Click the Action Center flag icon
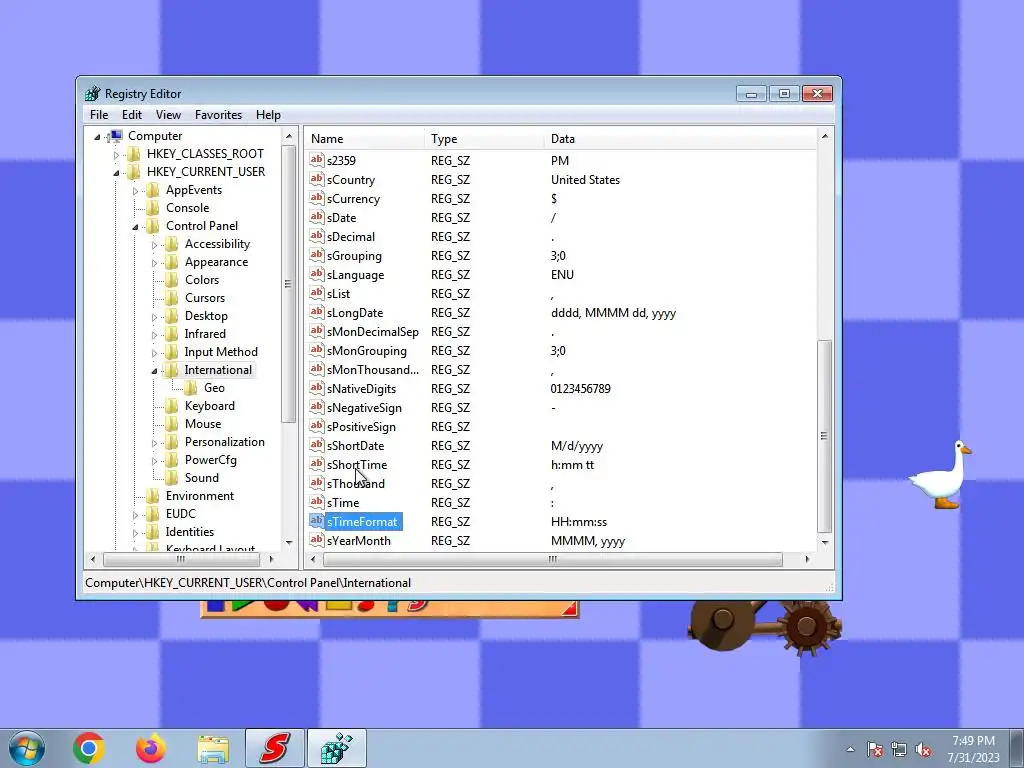Viewport: 1024px width, 768px height. pyautogui.click(x=875, y=750)
